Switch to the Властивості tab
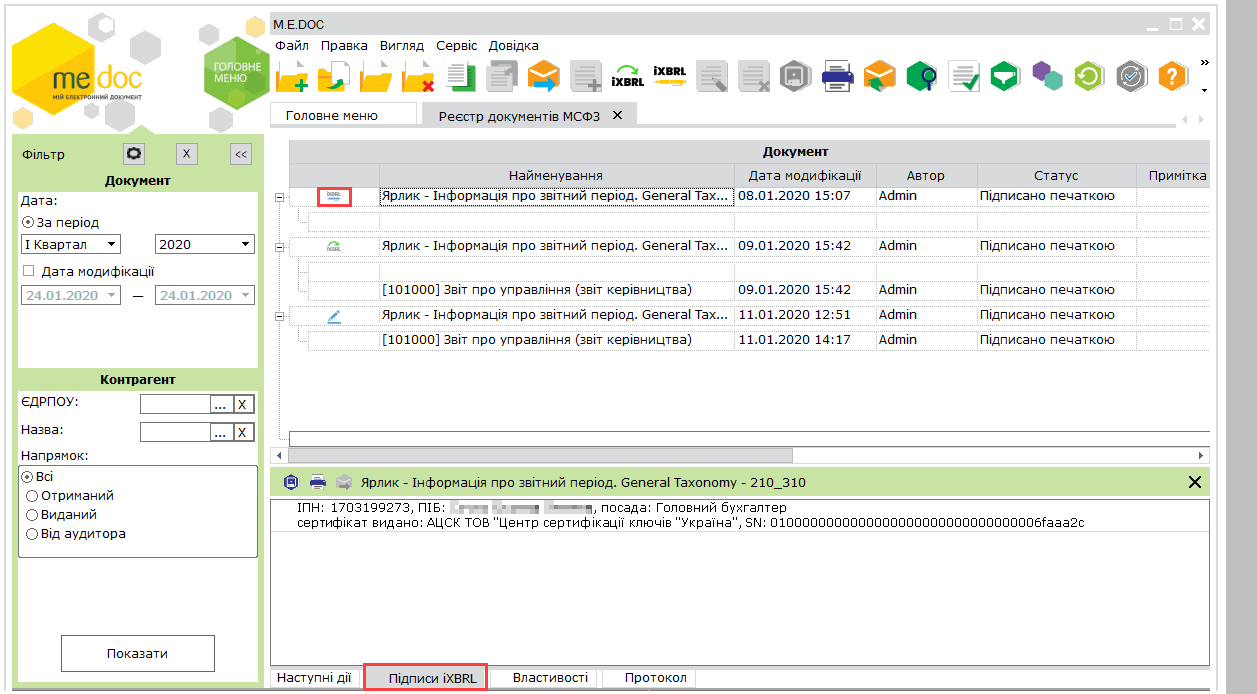The width and height of the screenshot is (1257, 694). (x=550, y=678)
